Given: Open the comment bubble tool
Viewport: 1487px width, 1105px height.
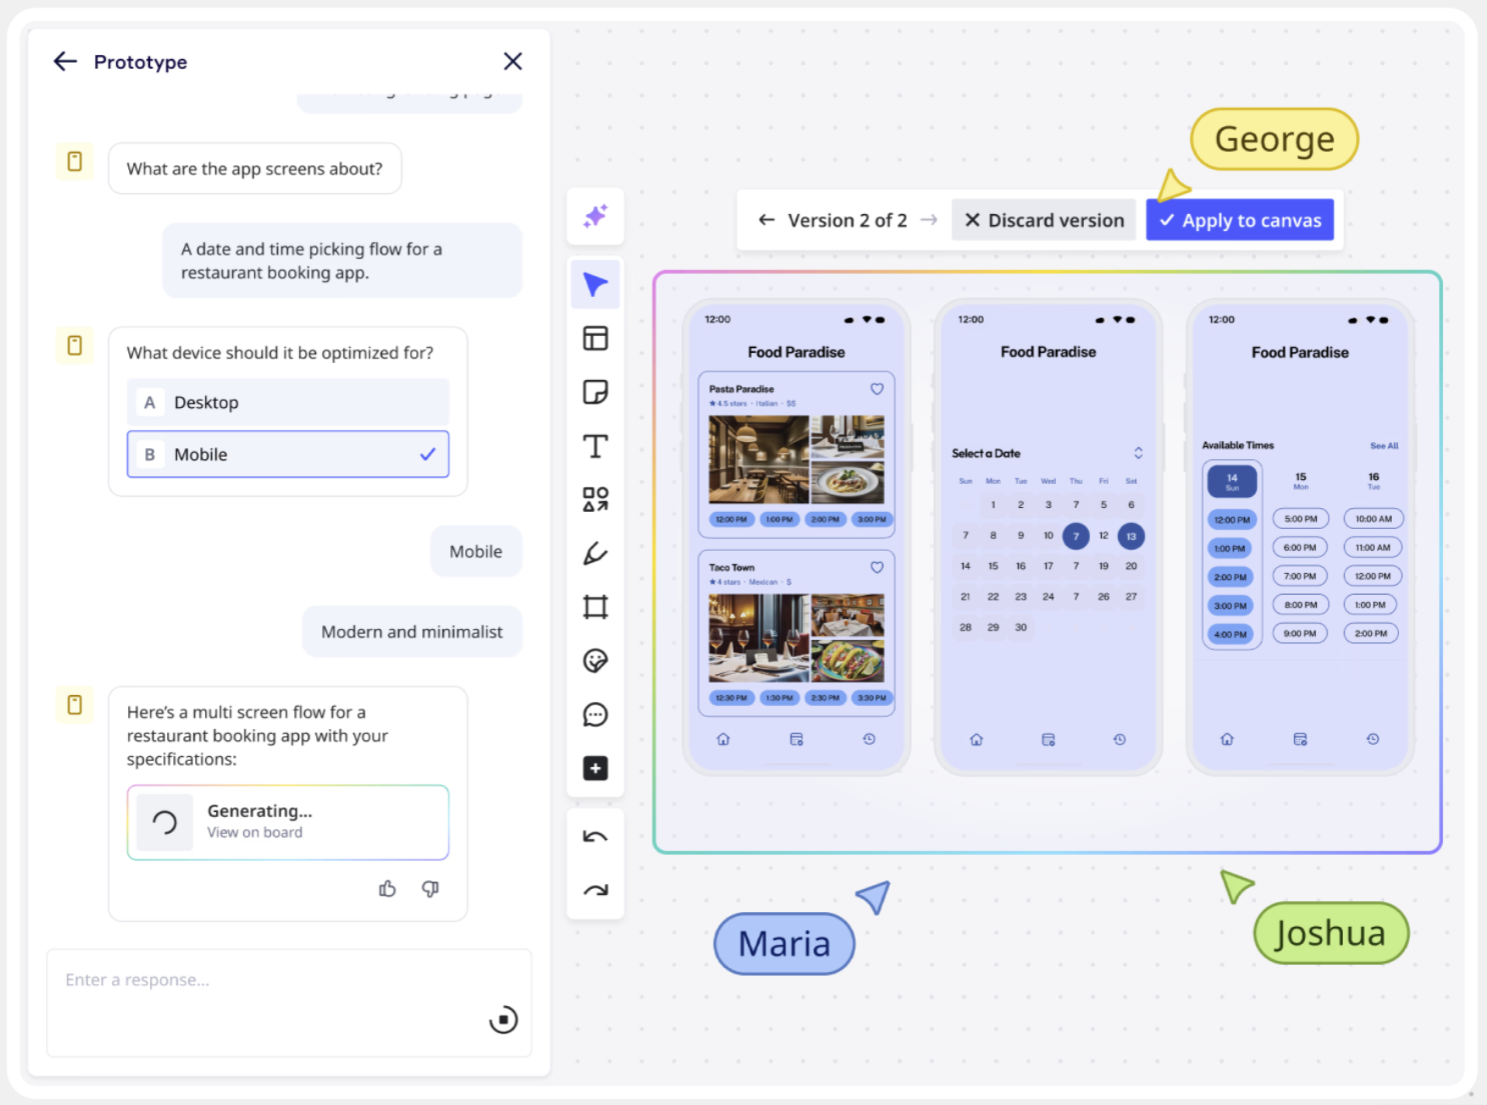Looking at the screenshot, I should point(595,714).
